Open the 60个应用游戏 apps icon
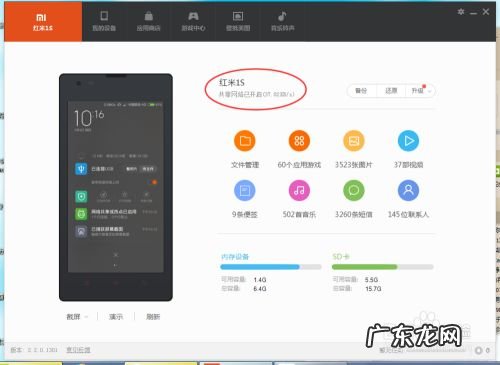The width and height of the screenshot is (500, 365). click(299, 141)
